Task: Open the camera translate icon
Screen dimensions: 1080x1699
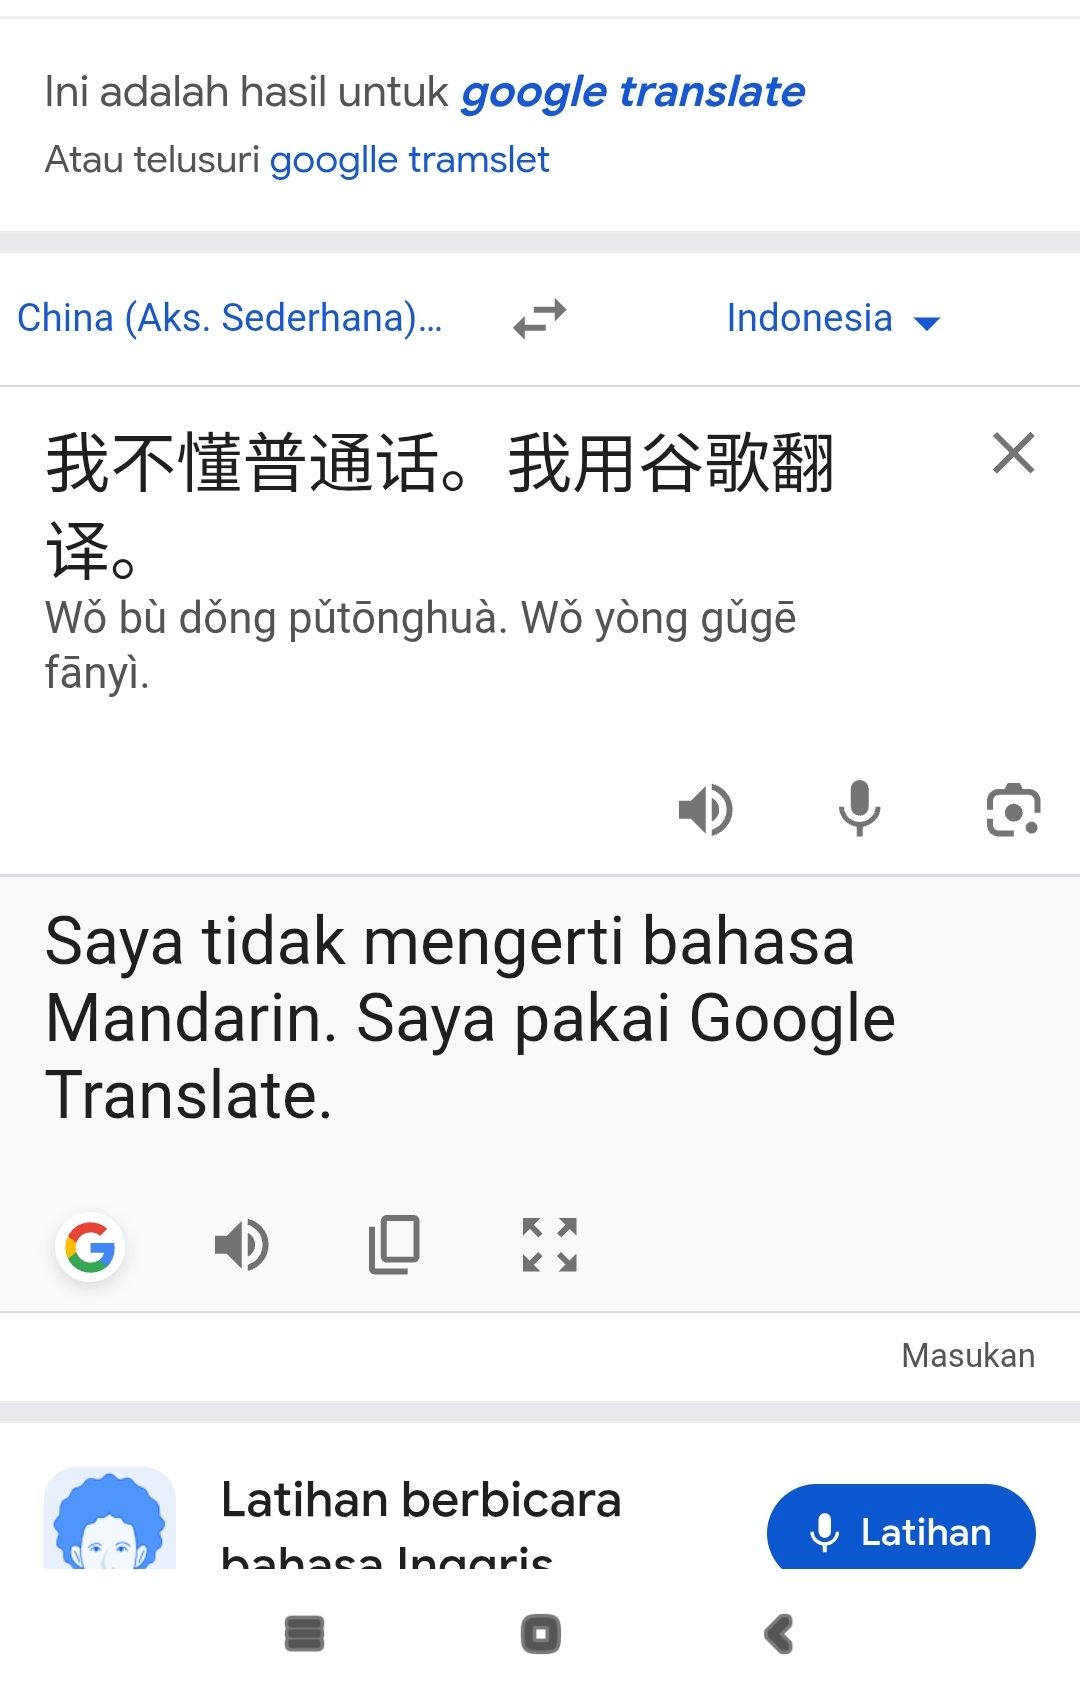Action: pos(1014,809)
